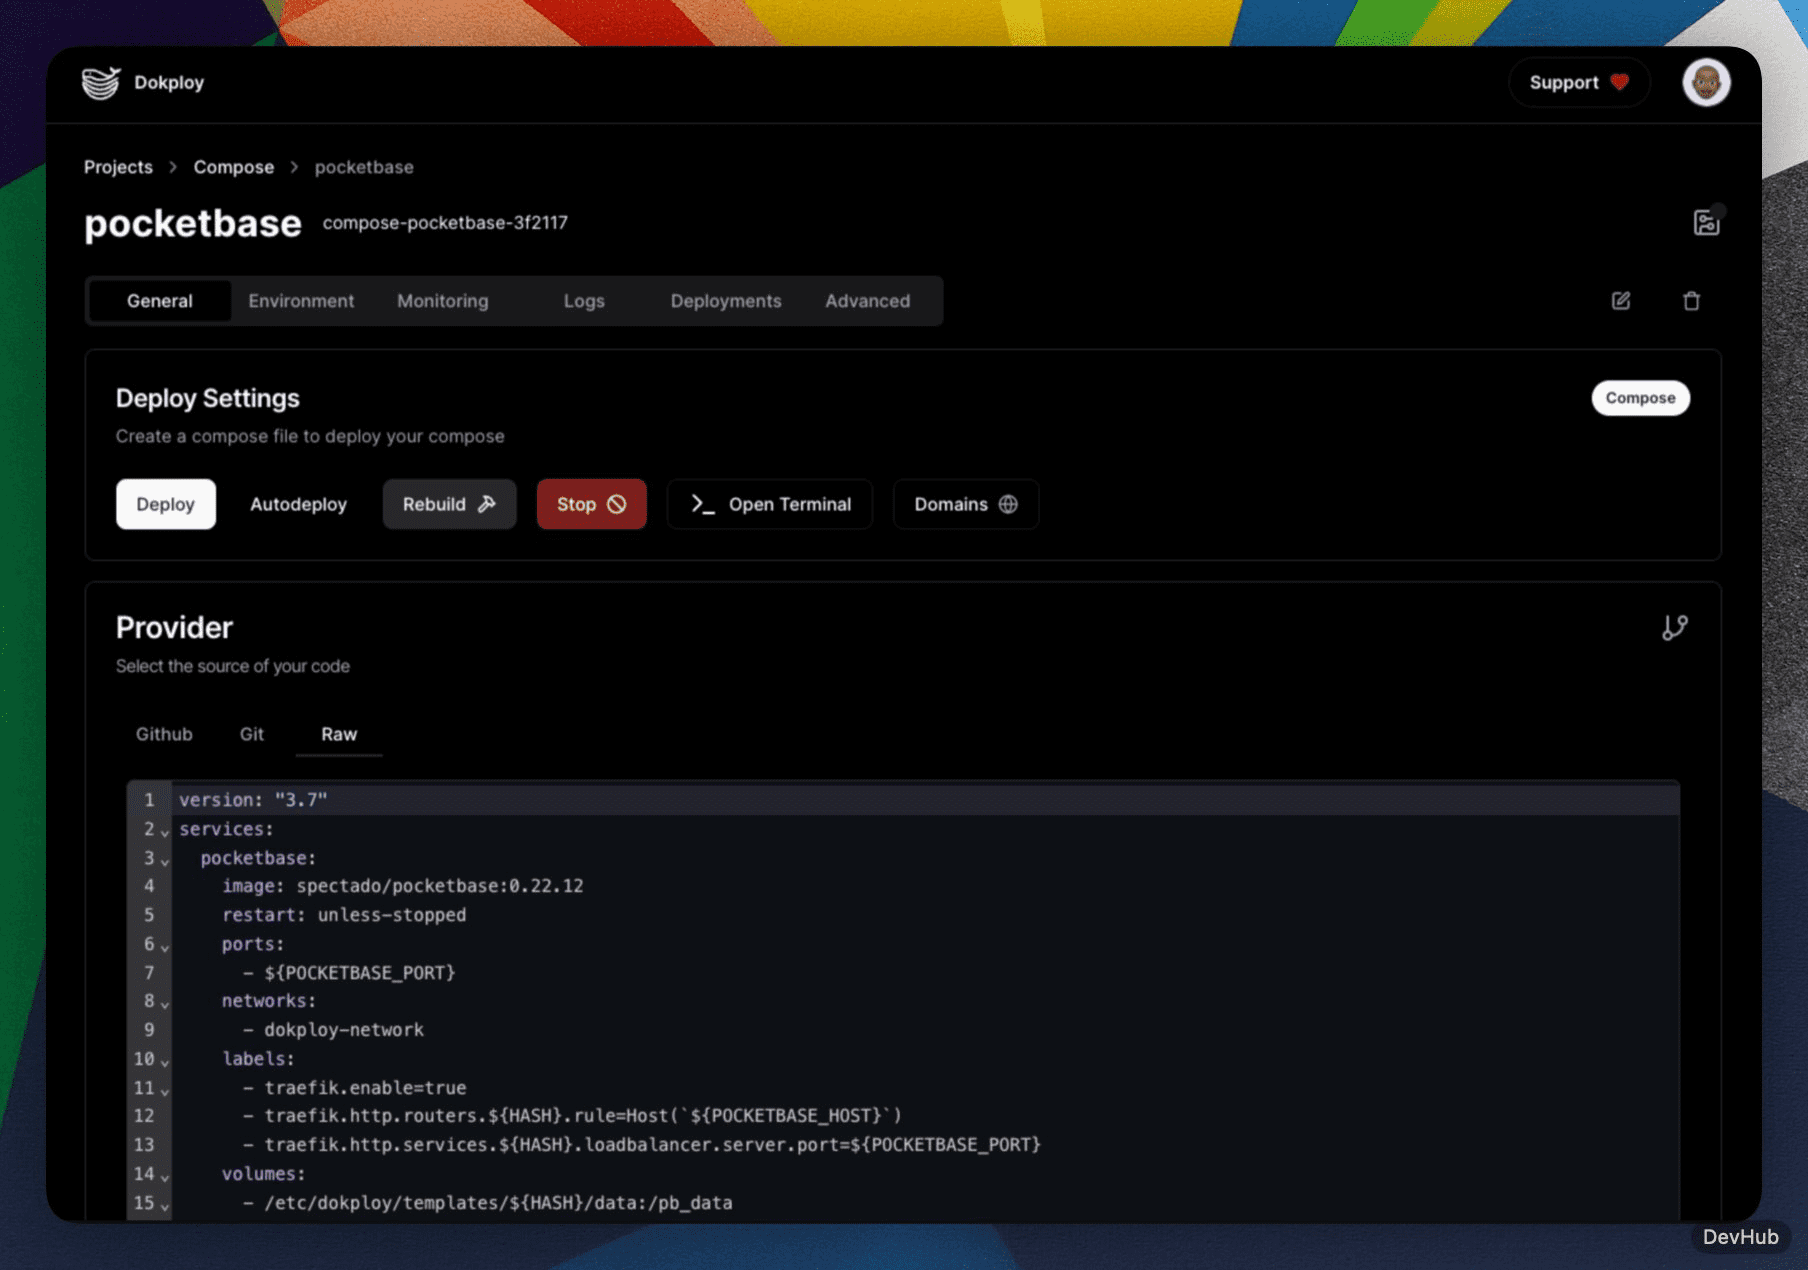1808x1270 pixels.
Task: Select the Git provider tab
Action: click(252, 734)
